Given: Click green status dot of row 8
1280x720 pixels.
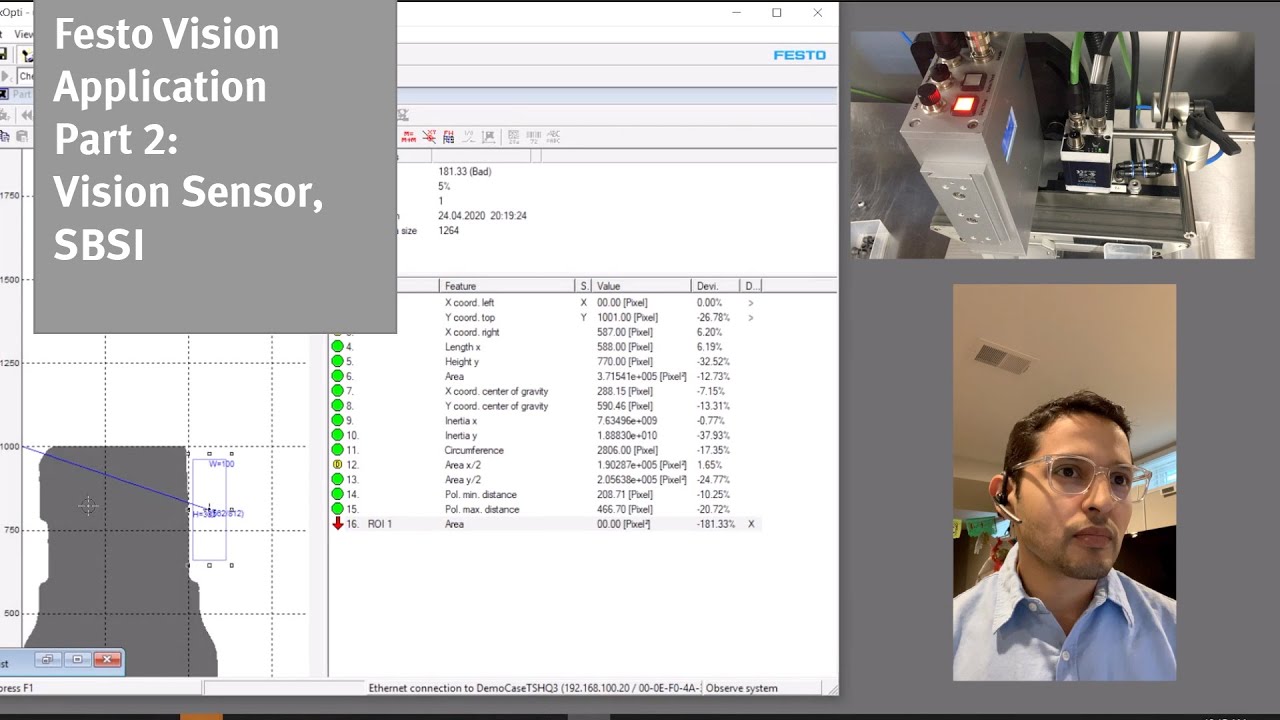Looking at the screenshot, I should (x=338, y=406).
